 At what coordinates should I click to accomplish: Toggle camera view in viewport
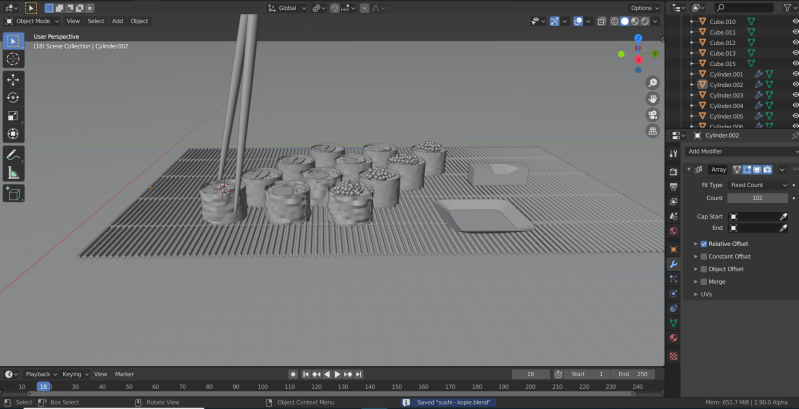[652, 115]
